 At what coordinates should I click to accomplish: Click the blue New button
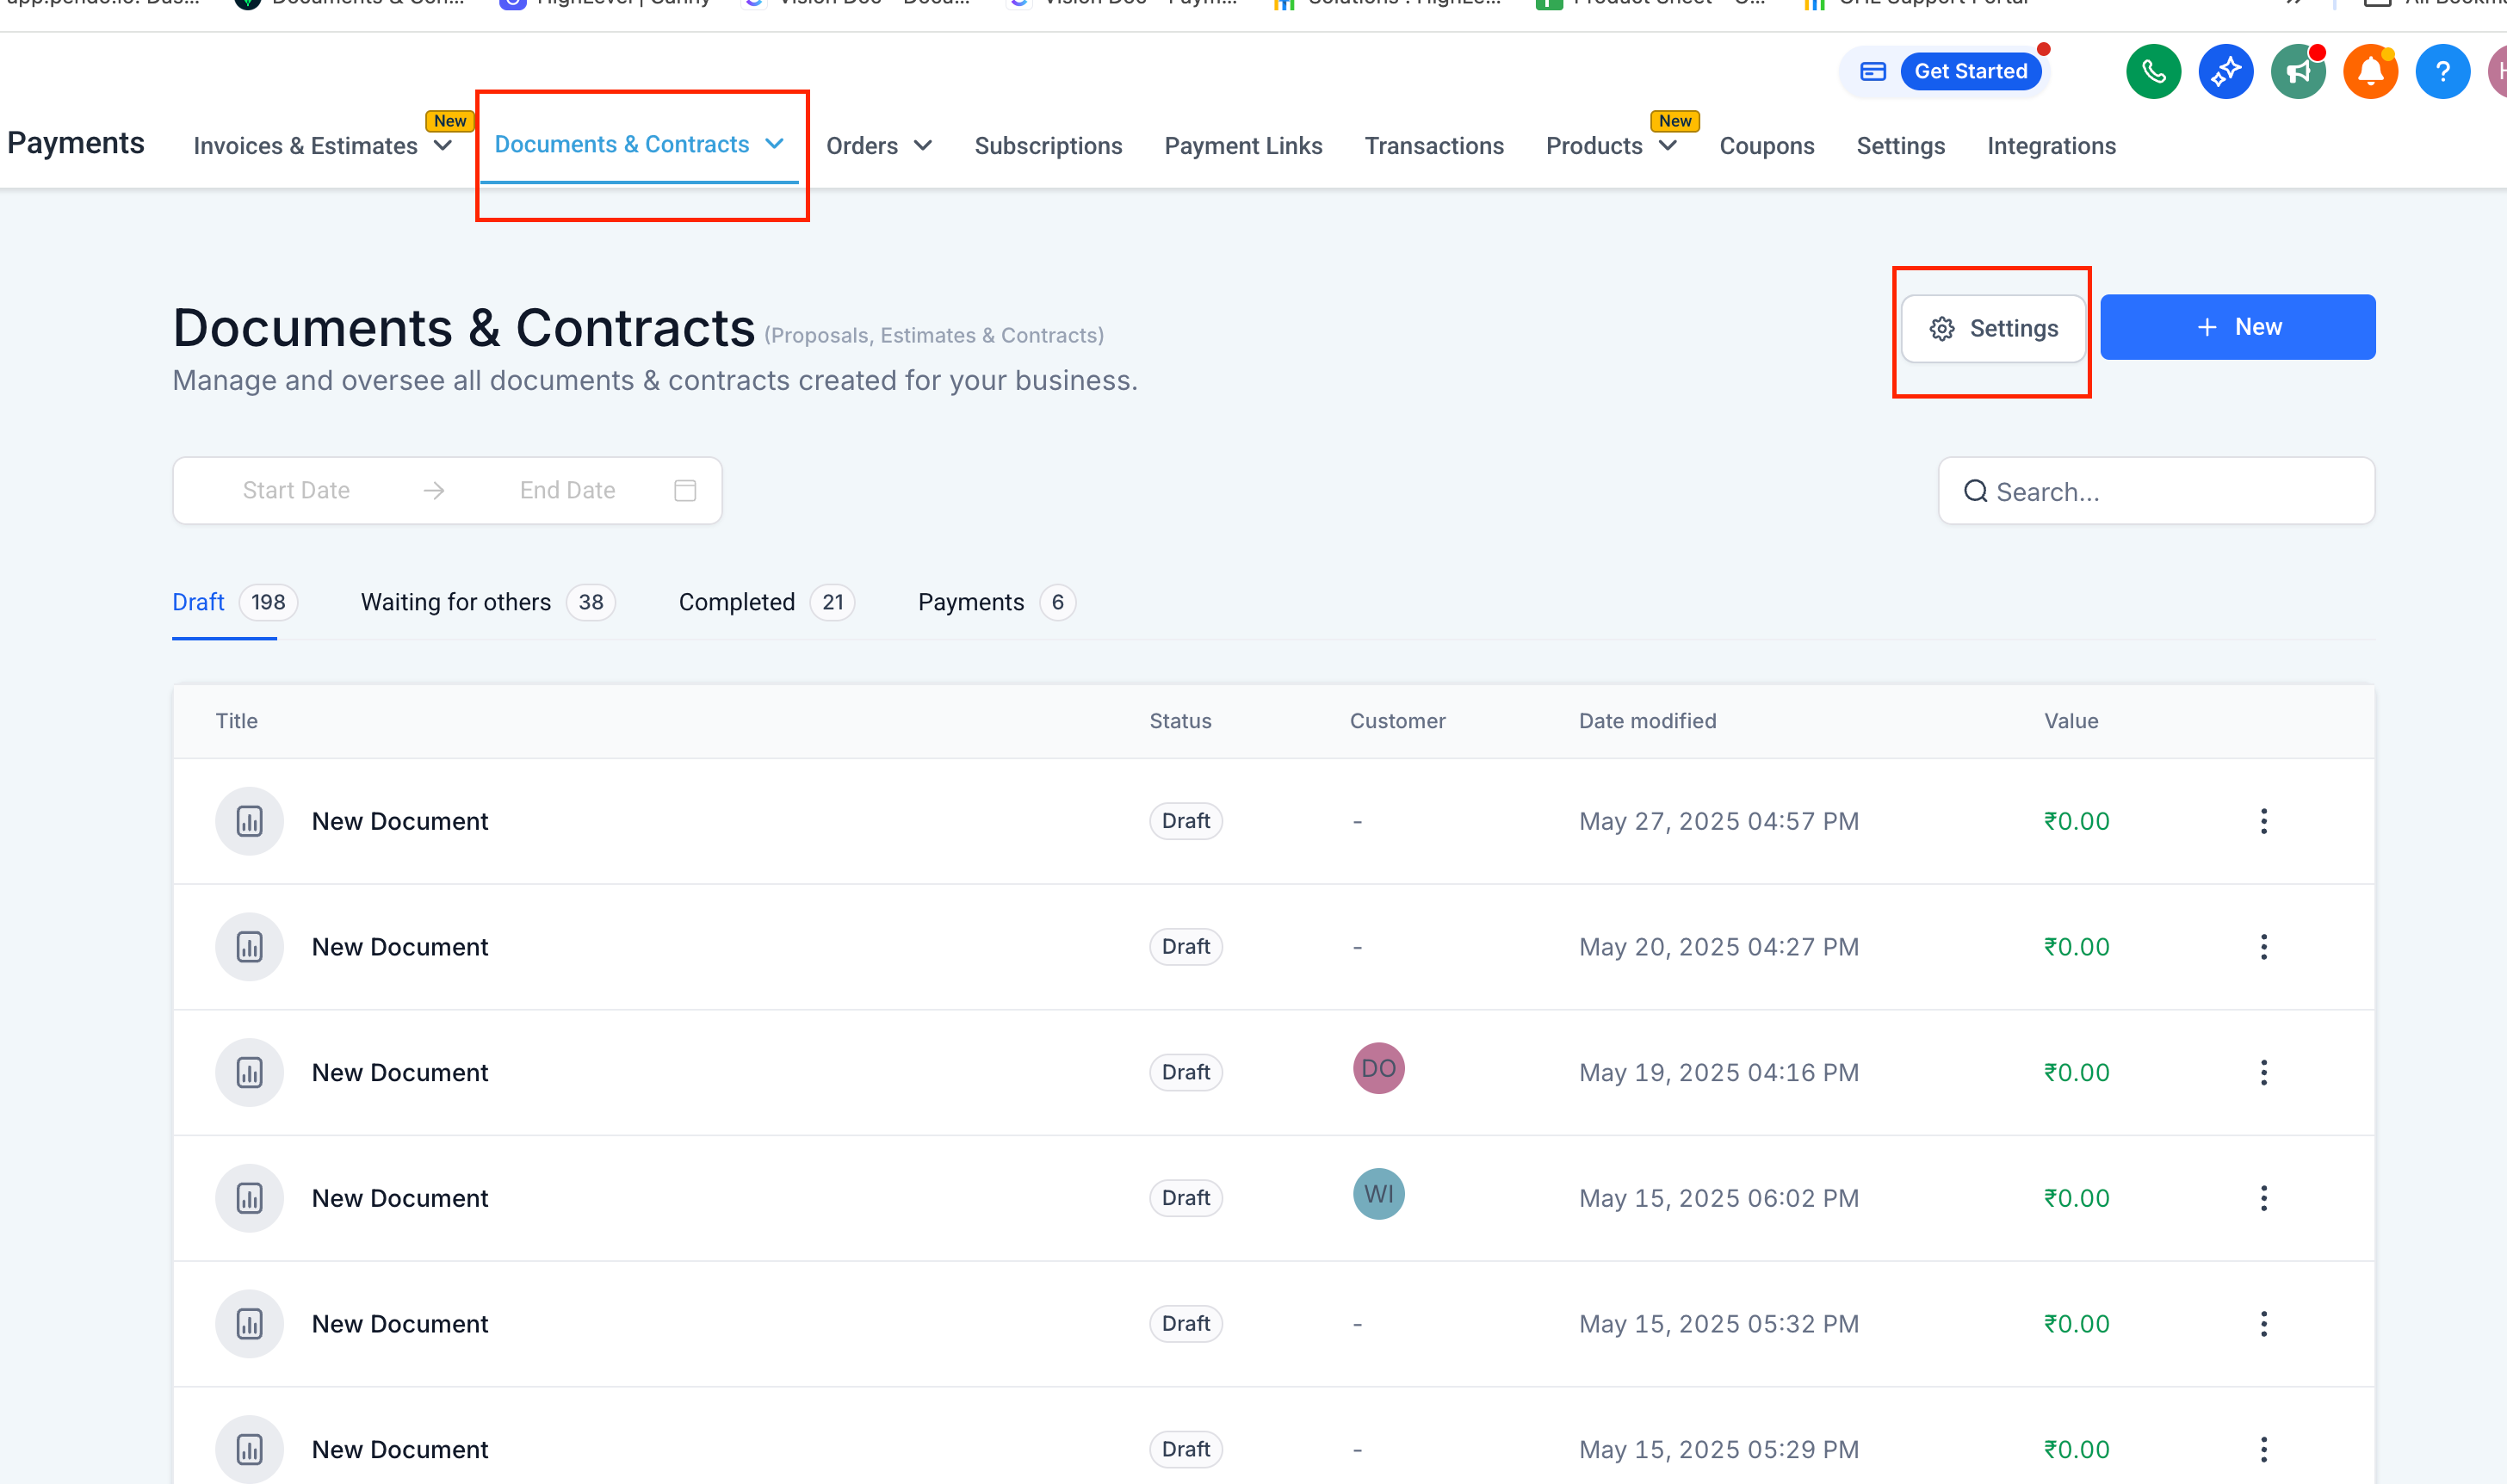click(2237, 327)
